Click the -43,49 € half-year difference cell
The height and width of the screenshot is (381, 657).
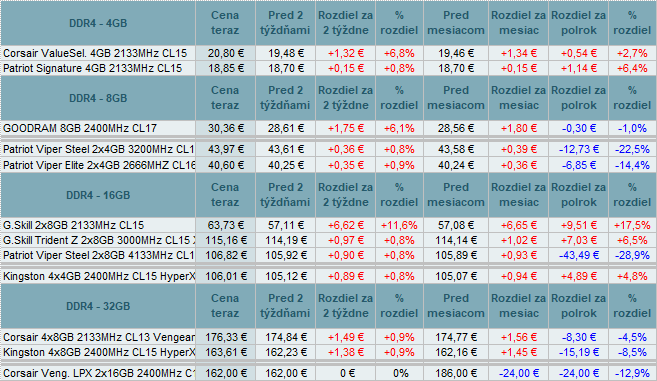(579, 255)
